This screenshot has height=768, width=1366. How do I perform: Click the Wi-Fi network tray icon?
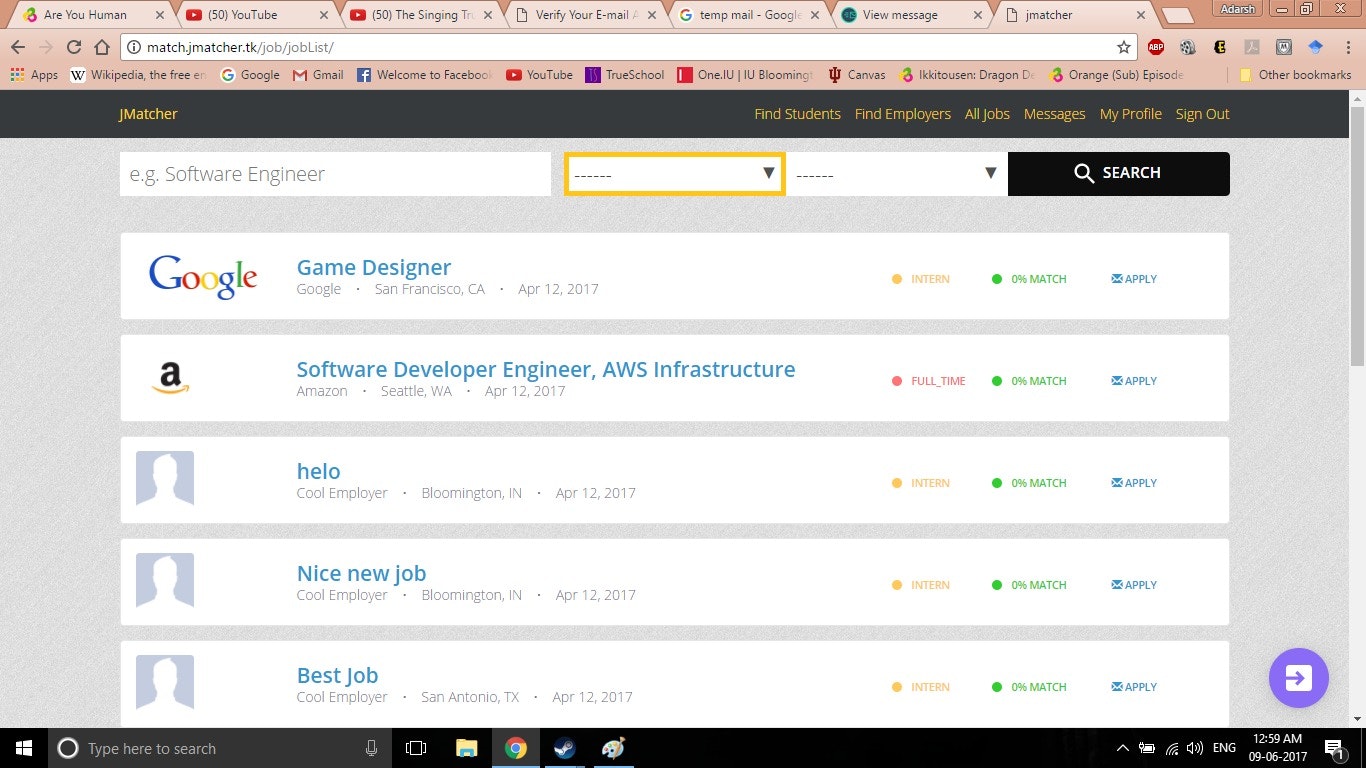point(1171,748)
